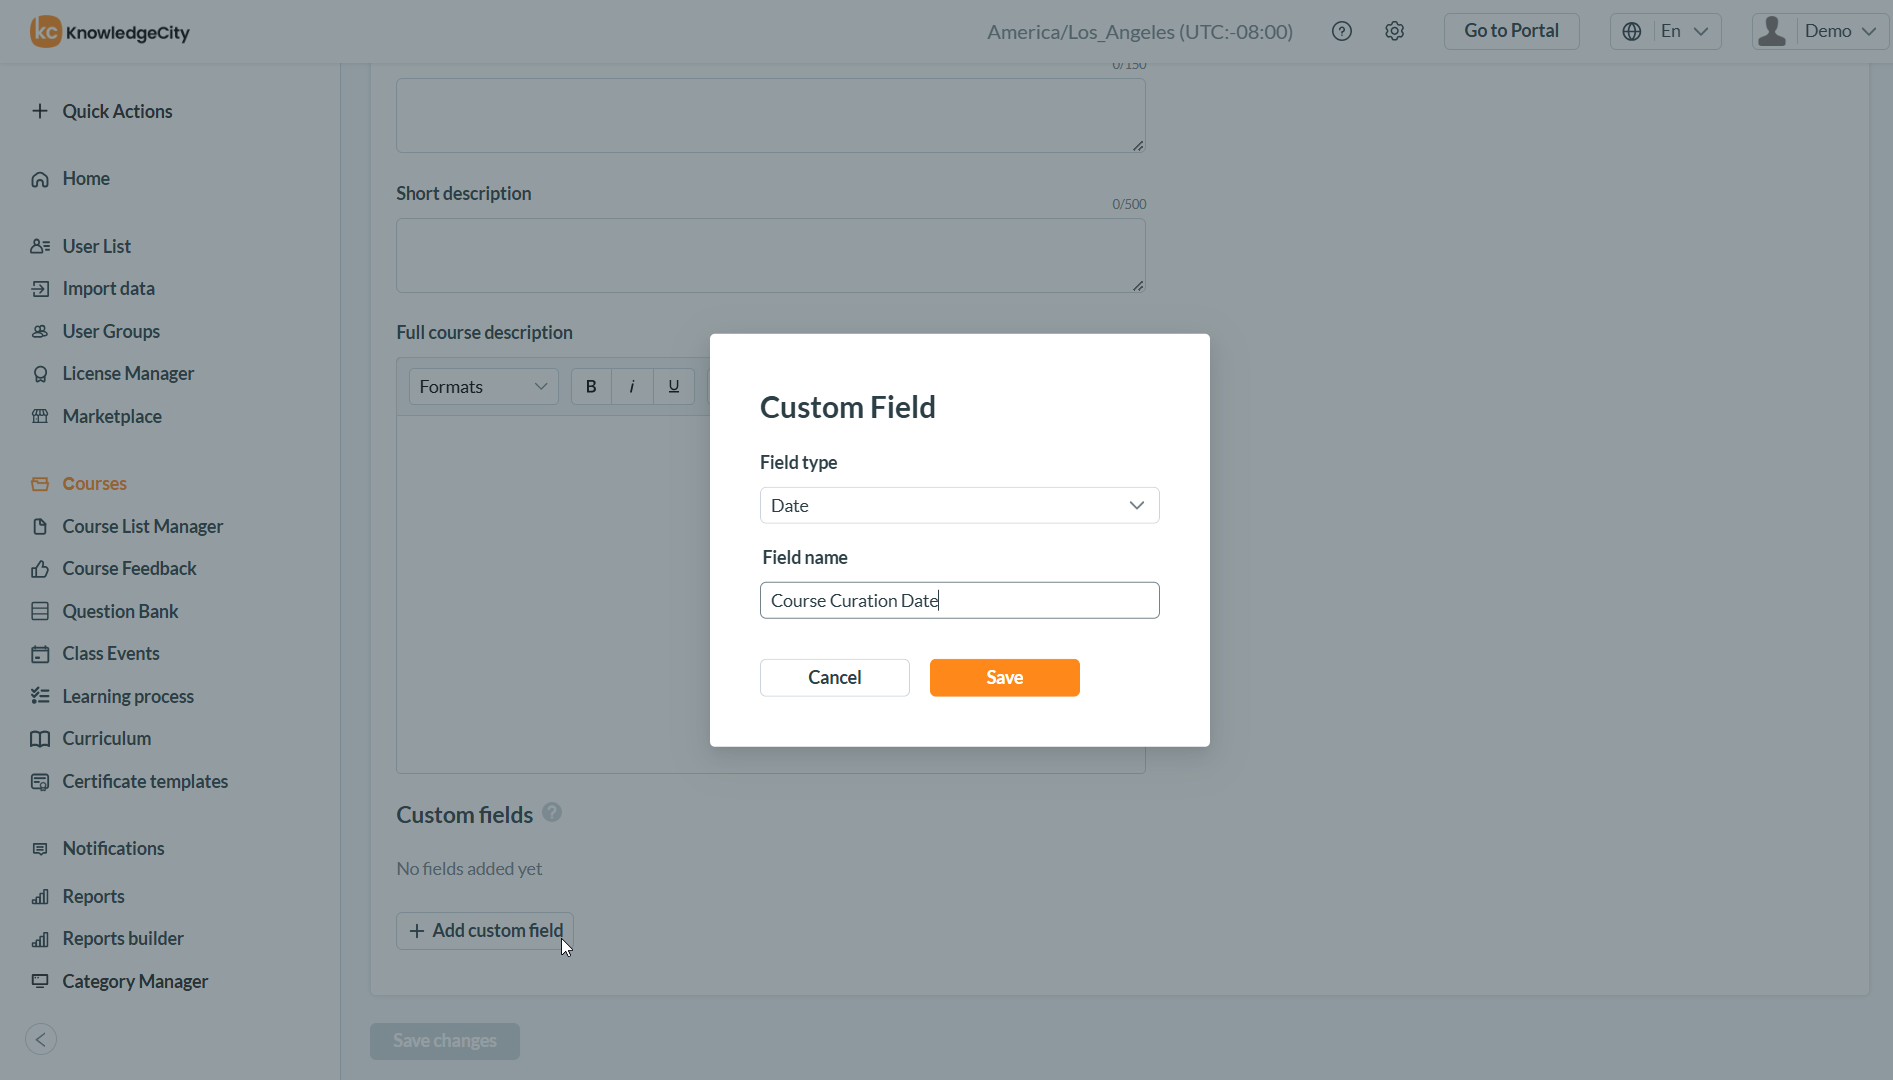This screenshot has height=1080, width=1893.
Task: Toggle bold formatting in the editor
Action: coord(591,386)
